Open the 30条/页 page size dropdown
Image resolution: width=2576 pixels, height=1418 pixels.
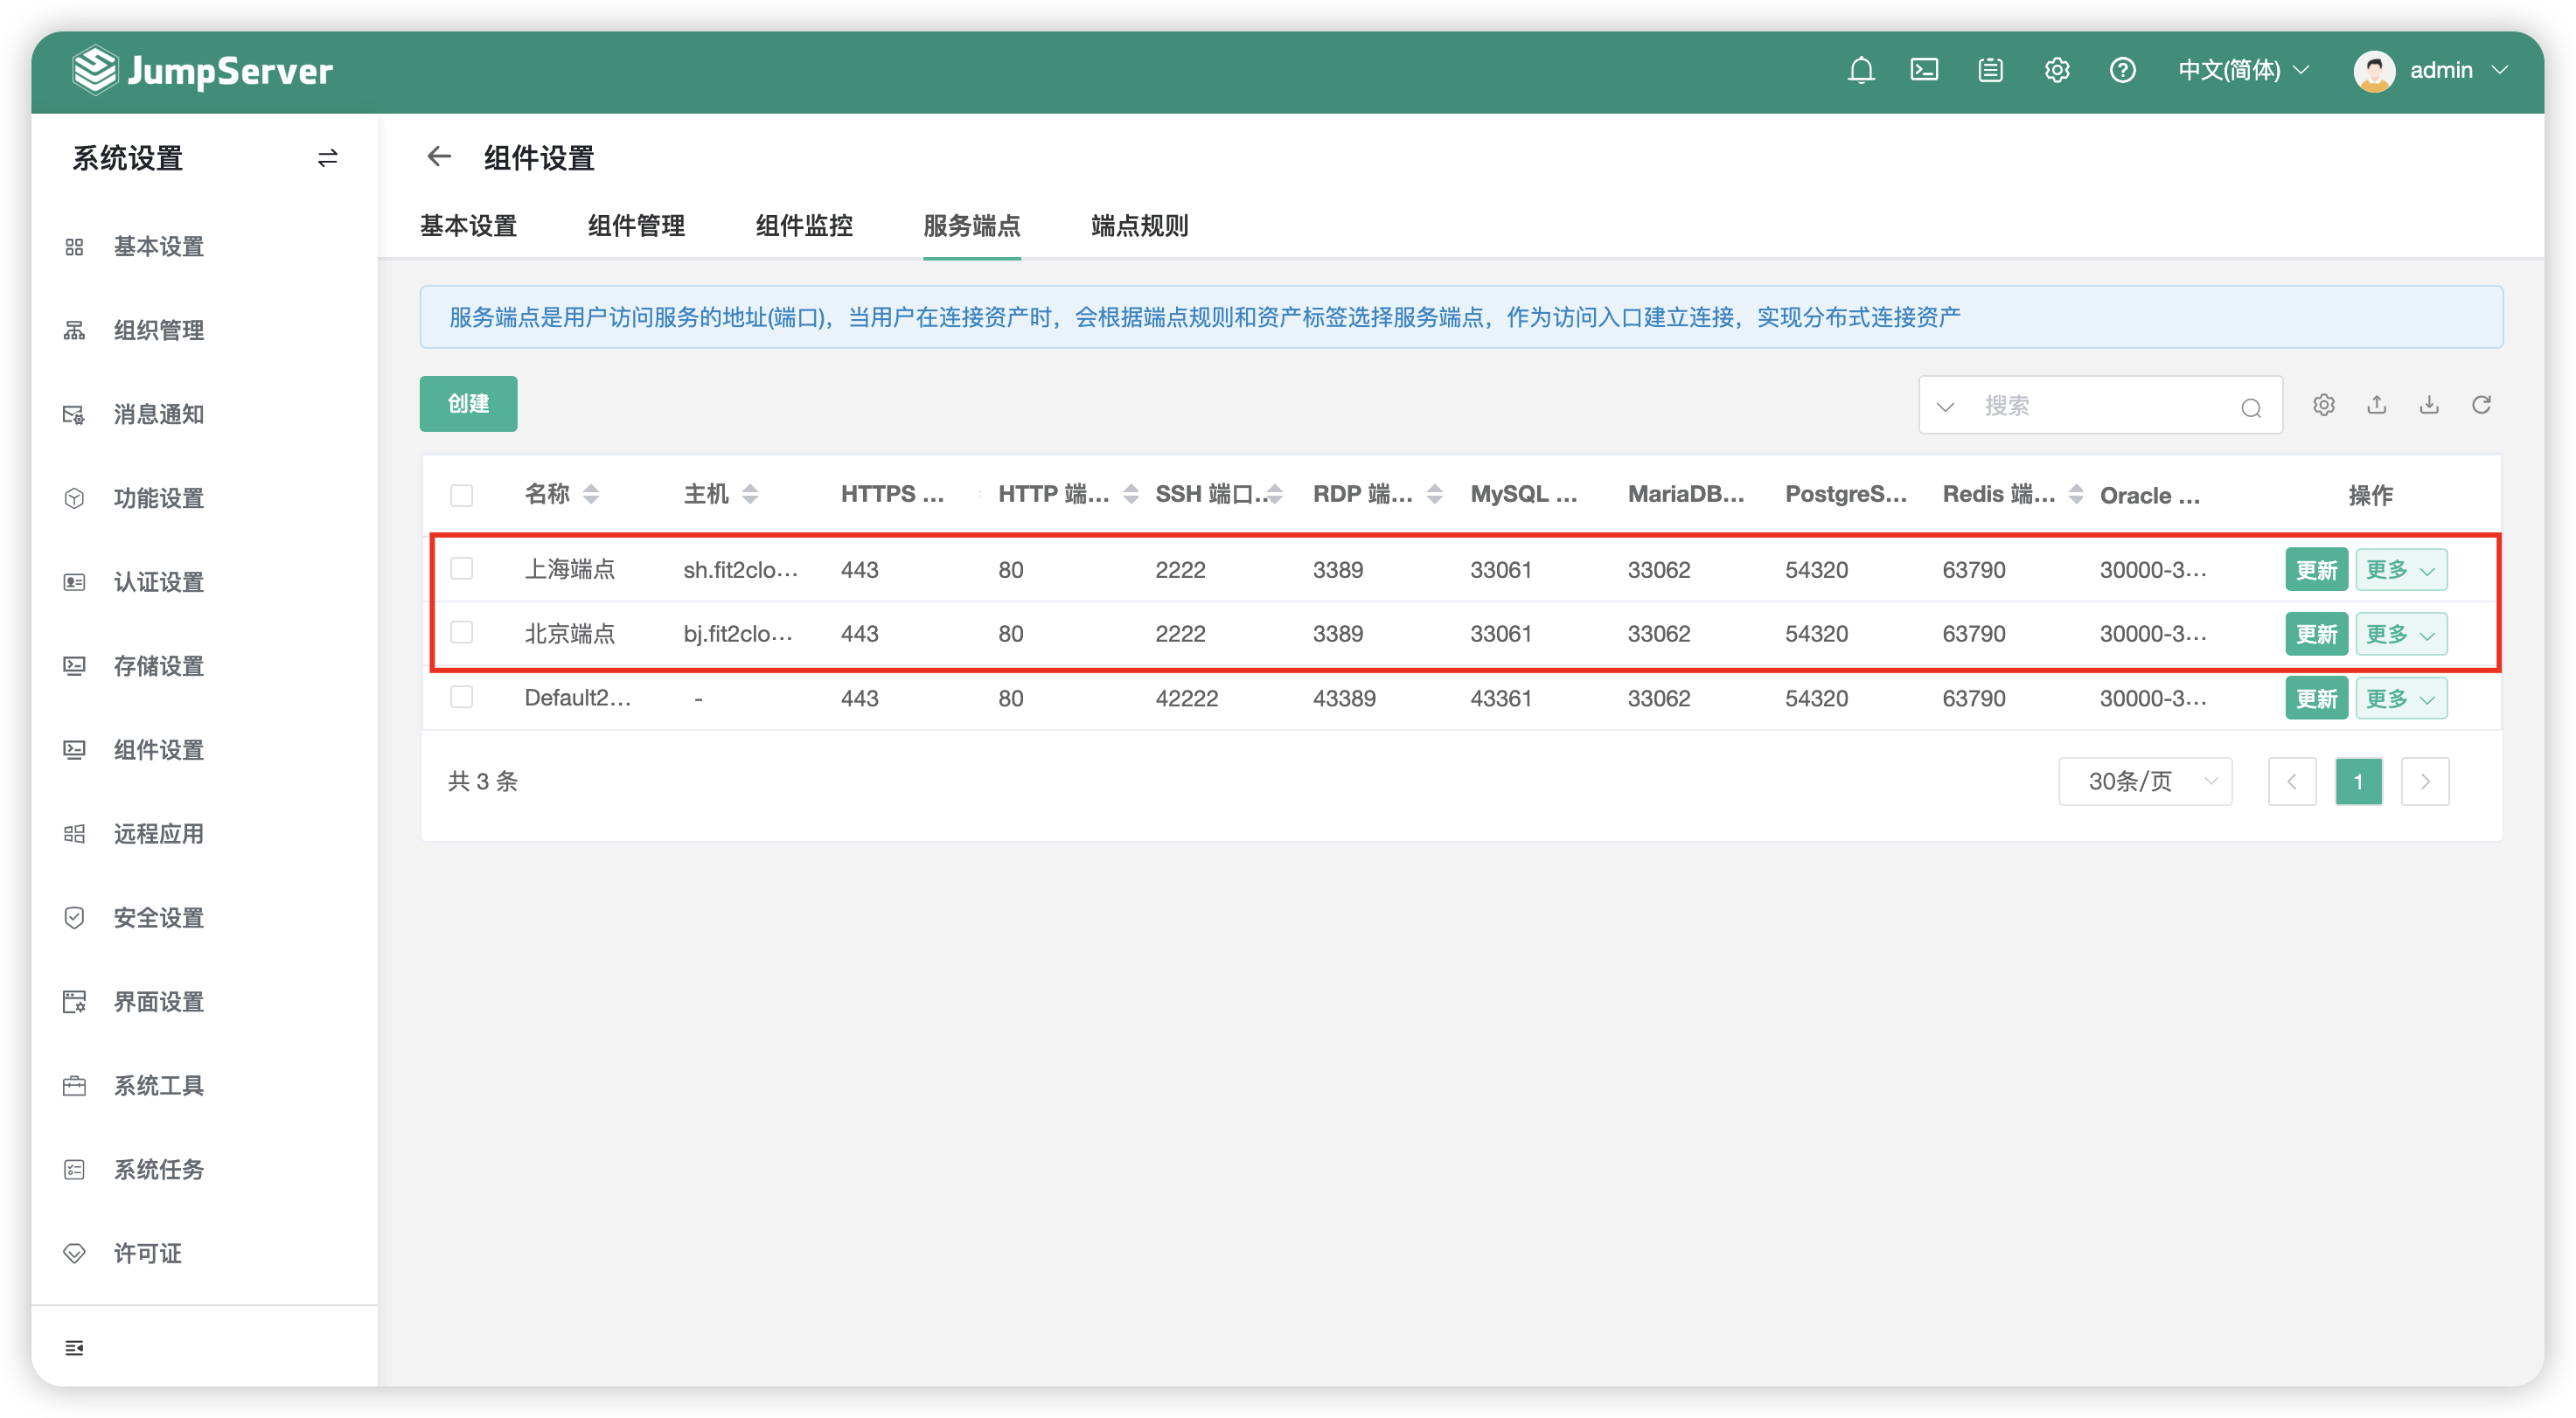tap(2144, 781)
